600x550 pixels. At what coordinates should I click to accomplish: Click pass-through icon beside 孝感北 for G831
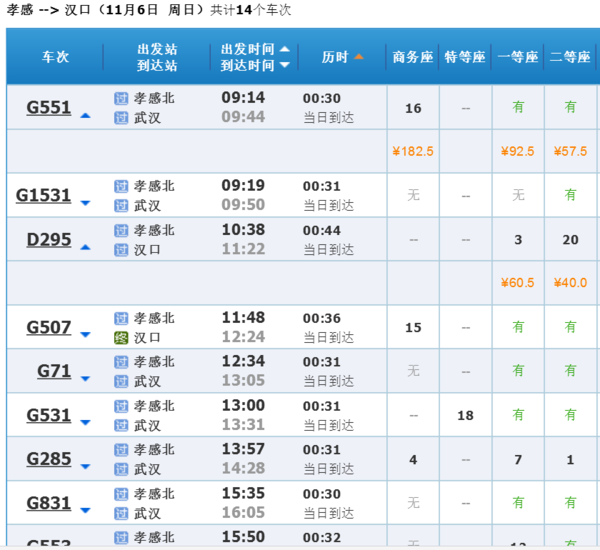[121, 494]
